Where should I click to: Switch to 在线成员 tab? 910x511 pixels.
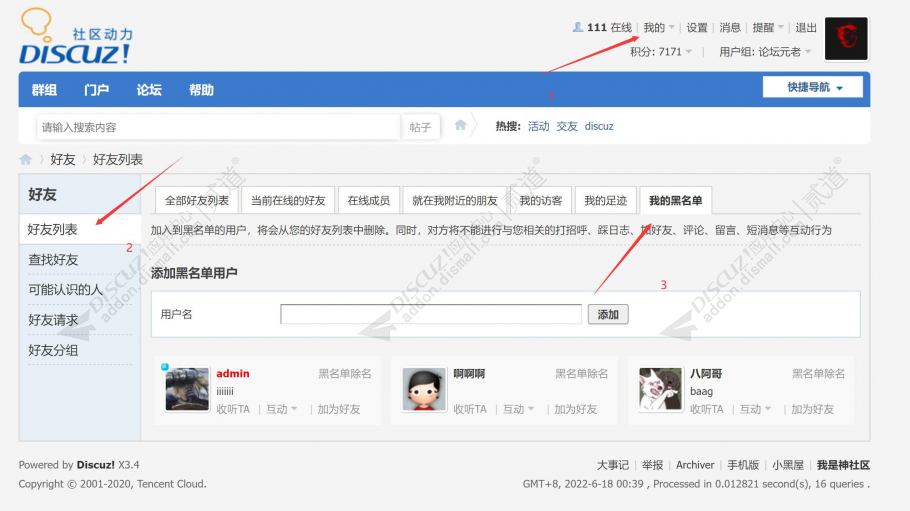pos(369,200)
